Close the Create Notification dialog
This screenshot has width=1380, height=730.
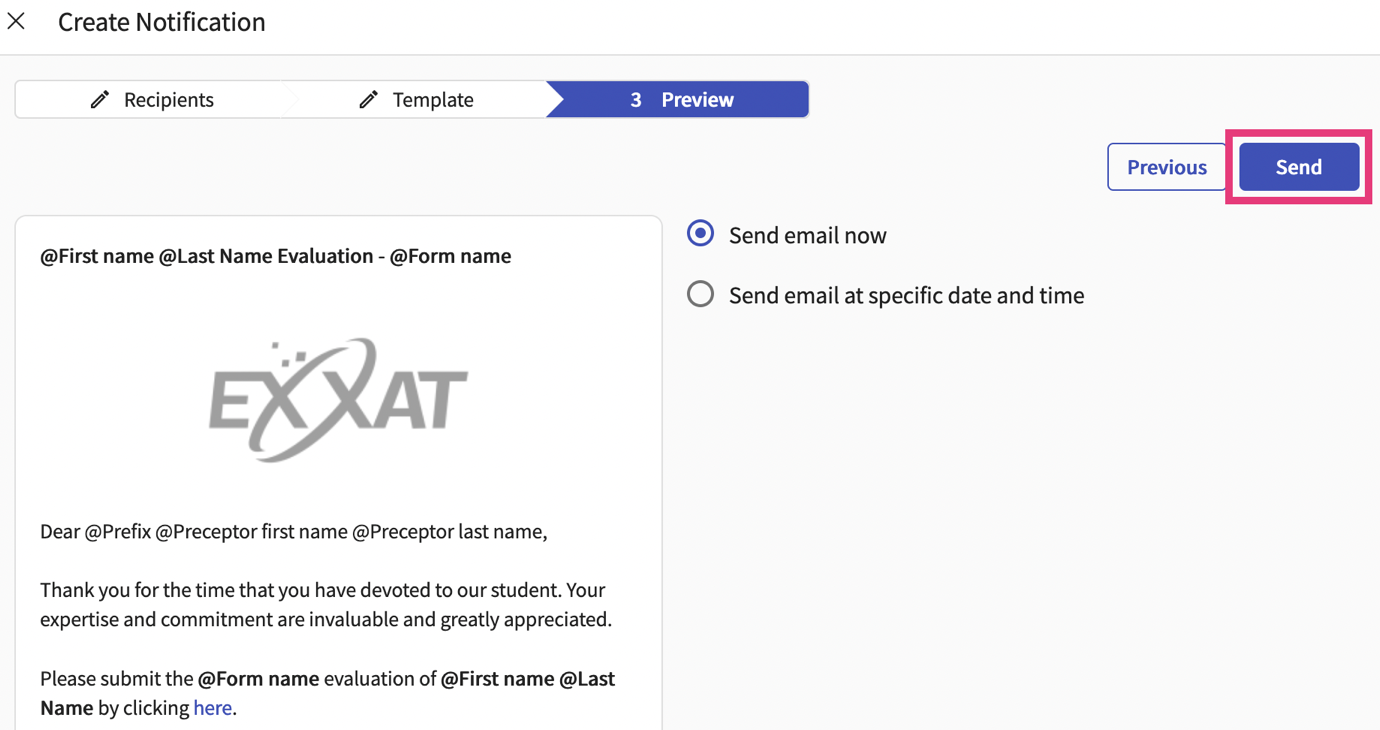pos(16,21)
